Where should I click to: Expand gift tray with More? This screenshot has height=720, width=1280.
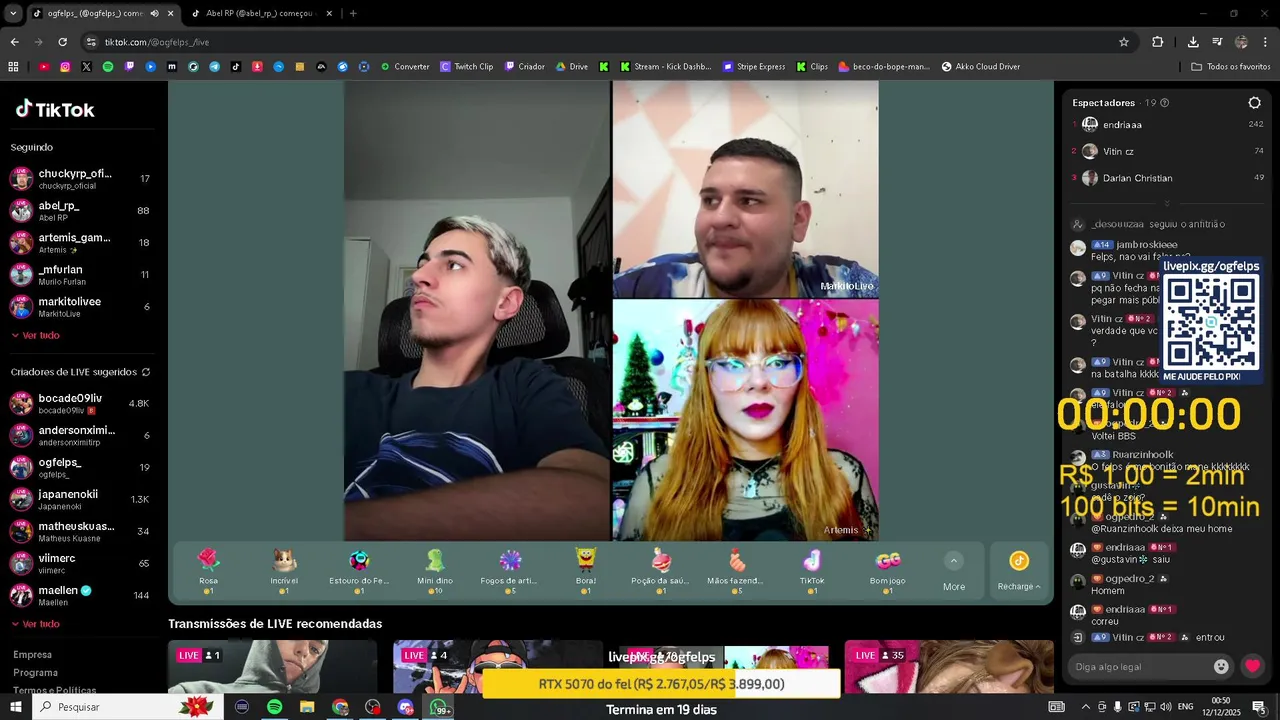point(954,573)
